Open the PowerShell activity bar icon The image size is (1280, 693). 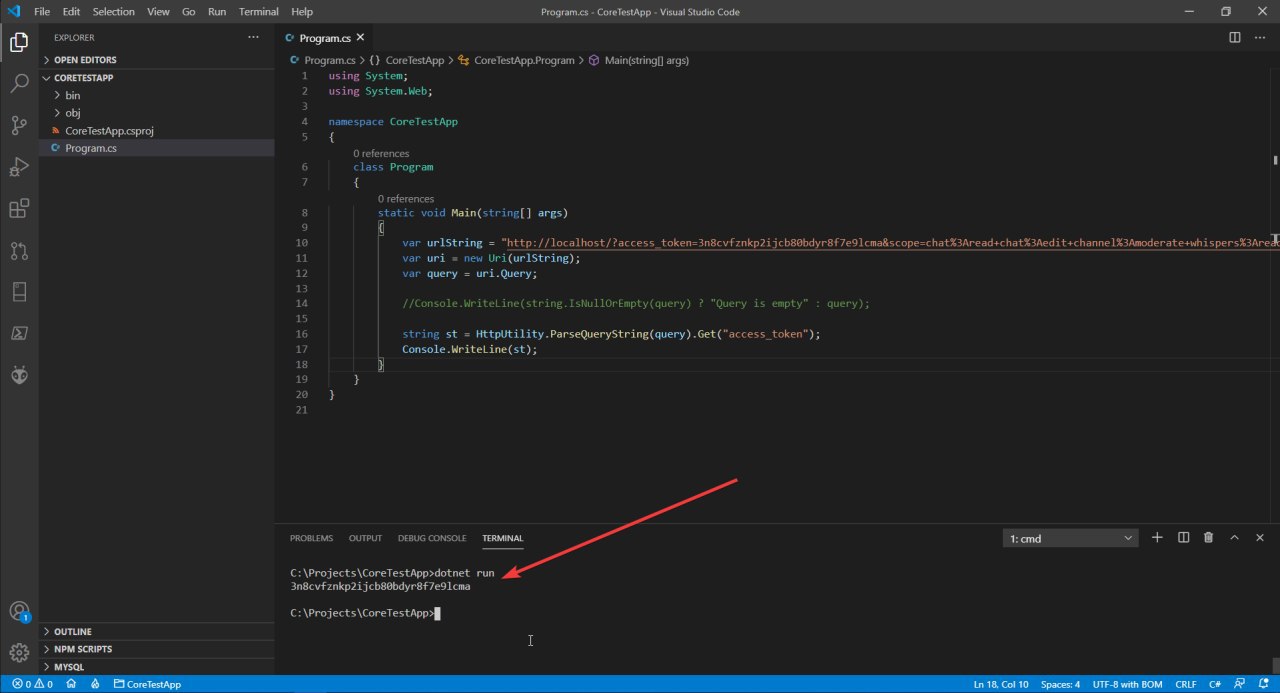click(x=19, y=333)
